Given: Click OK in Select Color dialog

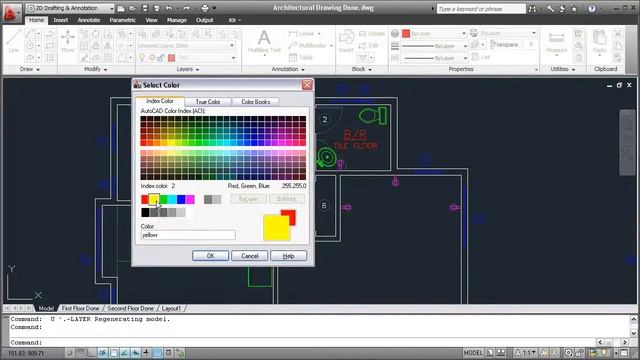Looking at the screenshot, I should (210, 256).
